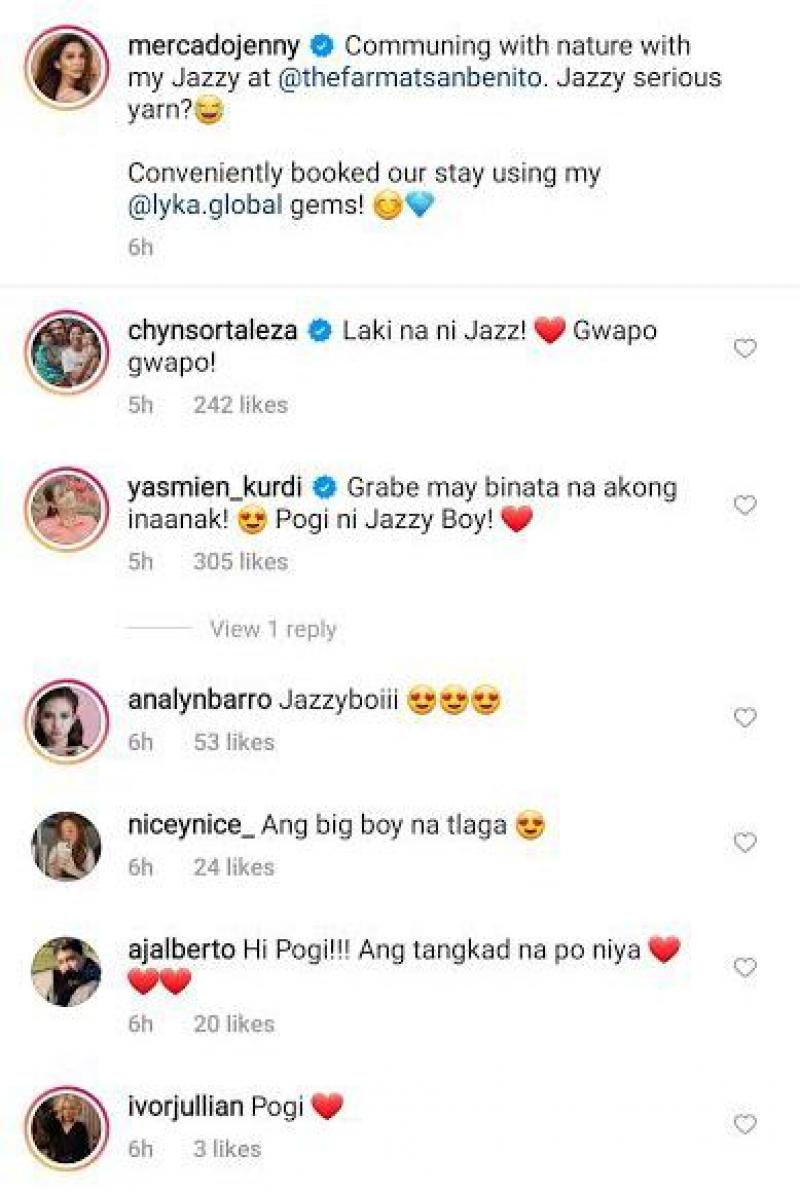Tap heart beside ajalberto's comment
The image size is (800, 1192).
pyautogui.click(x=745, y=967)
